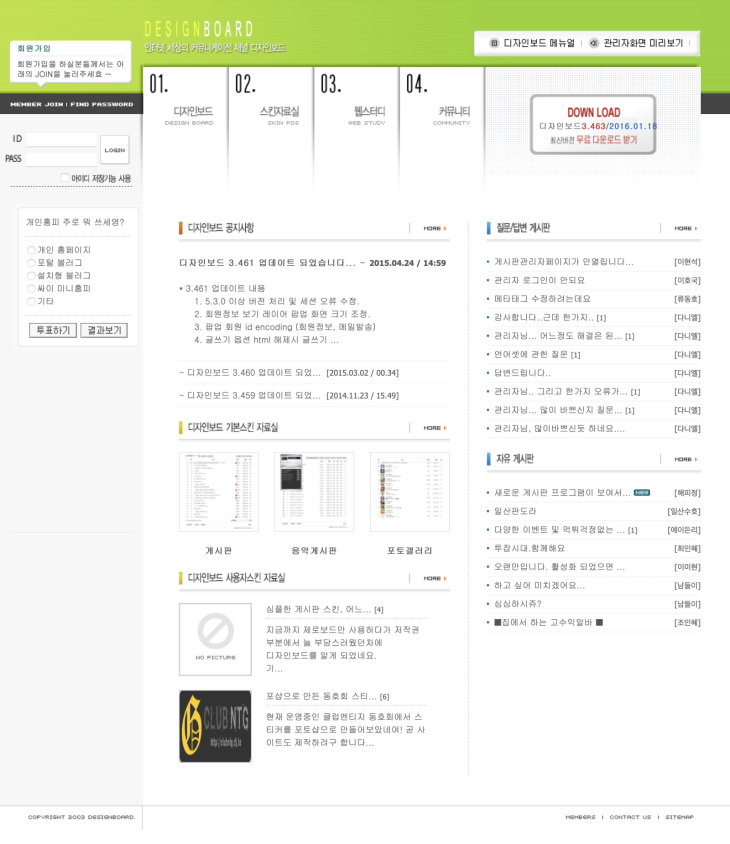Open post 감사합니다..근데 한가지
730x844 pixels.
544,318
